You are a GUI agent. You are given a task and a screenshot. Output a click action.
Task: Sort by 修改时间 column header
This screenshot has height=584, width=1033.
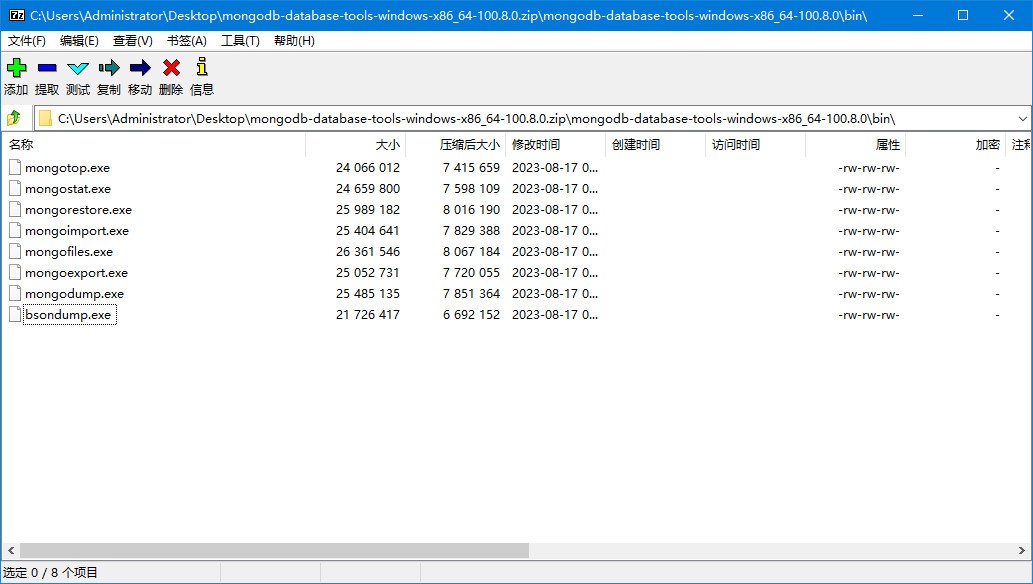556,145
